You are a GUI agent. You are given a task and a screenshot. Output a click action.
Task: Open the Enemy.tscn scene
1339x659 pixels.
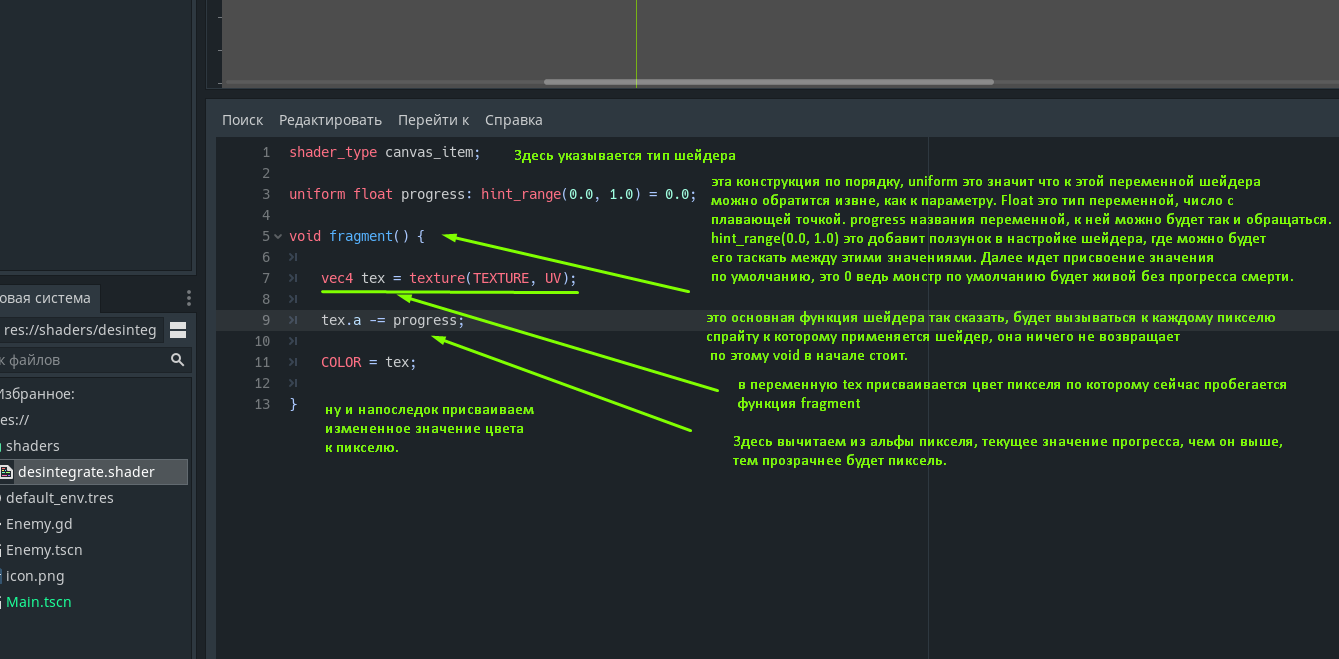(x=43, y=550)
